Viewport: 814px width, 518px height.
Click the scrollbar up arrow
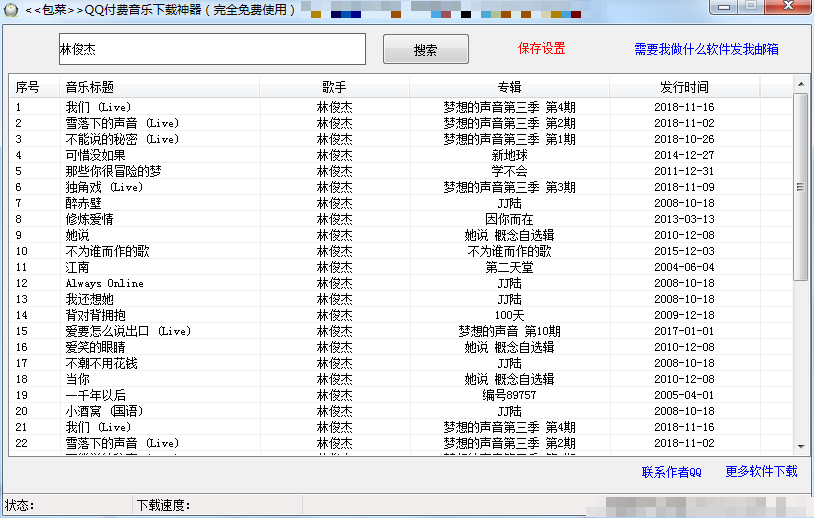tap(801, 84)
